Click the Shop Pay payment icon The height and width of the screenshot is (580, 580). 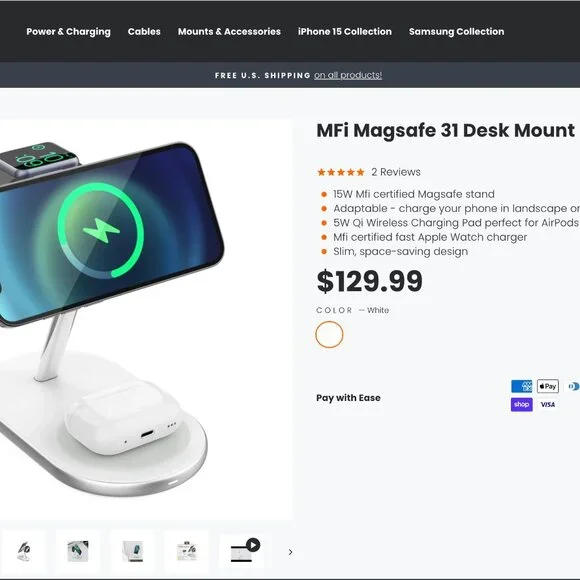click(x=521, y=404)
